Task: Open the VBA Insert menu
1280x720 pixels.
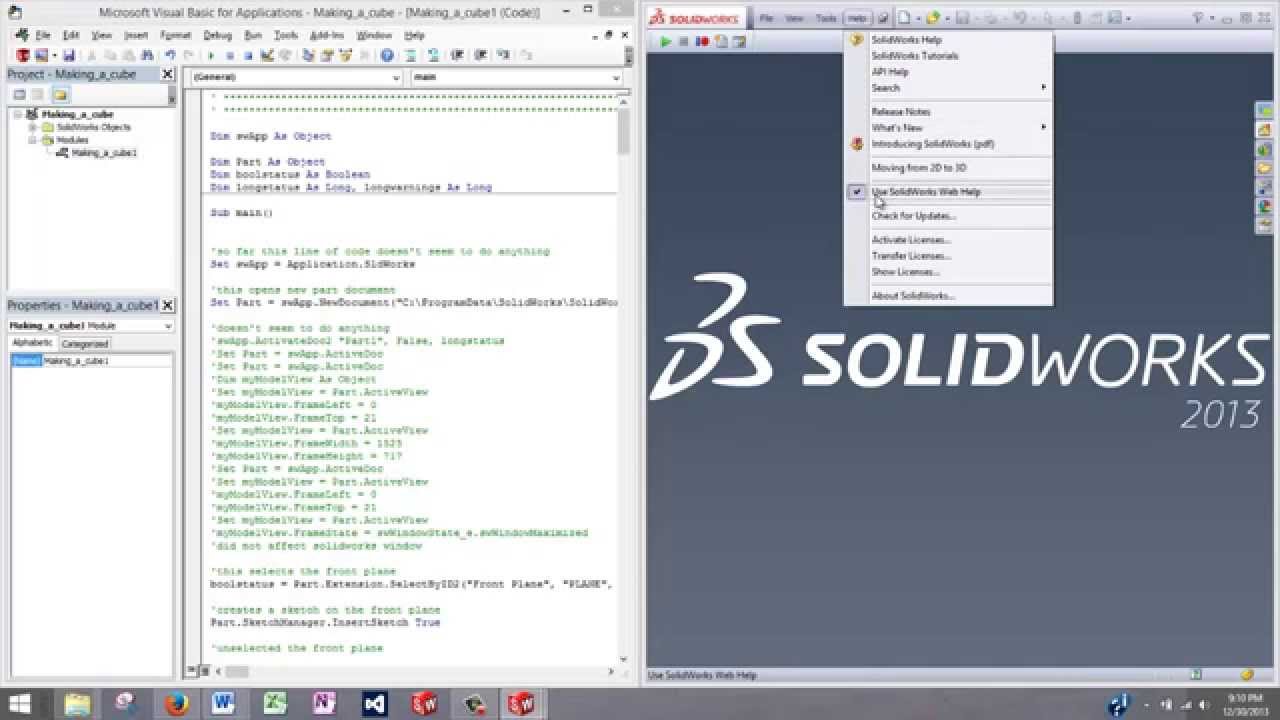Action: pyautogui.click(x=136, y=35)
